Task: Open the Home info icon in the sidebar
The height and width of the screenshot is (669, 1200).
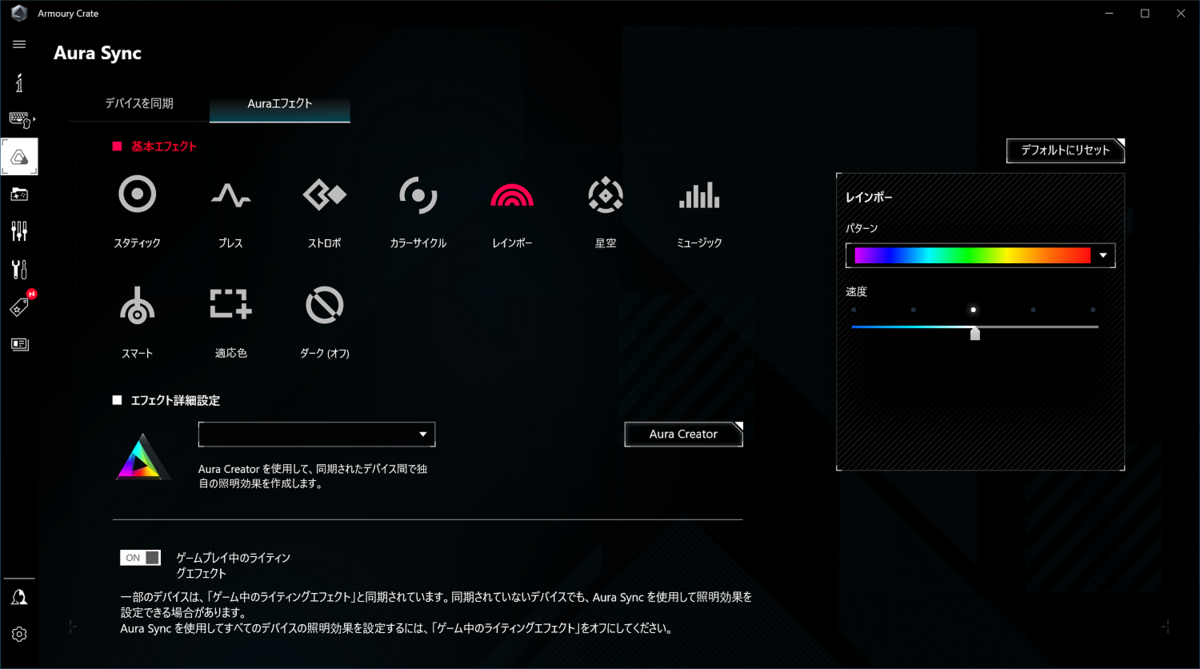Action: [19, 82]
